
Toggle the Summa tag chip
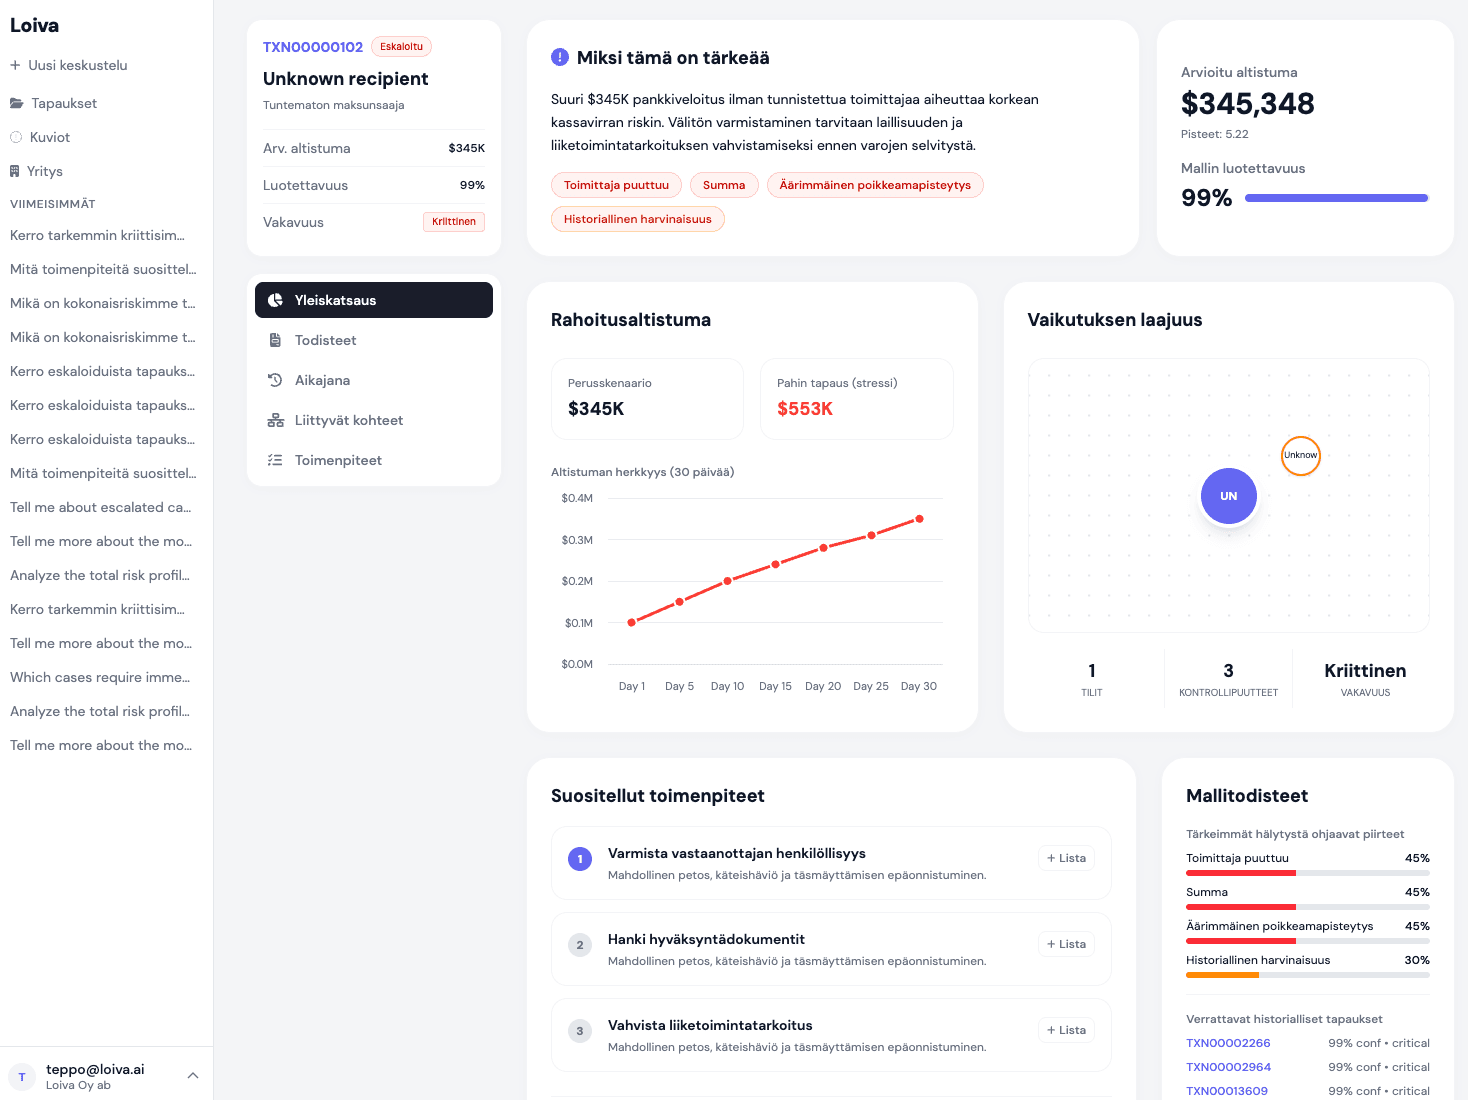(x=723, y=185)
